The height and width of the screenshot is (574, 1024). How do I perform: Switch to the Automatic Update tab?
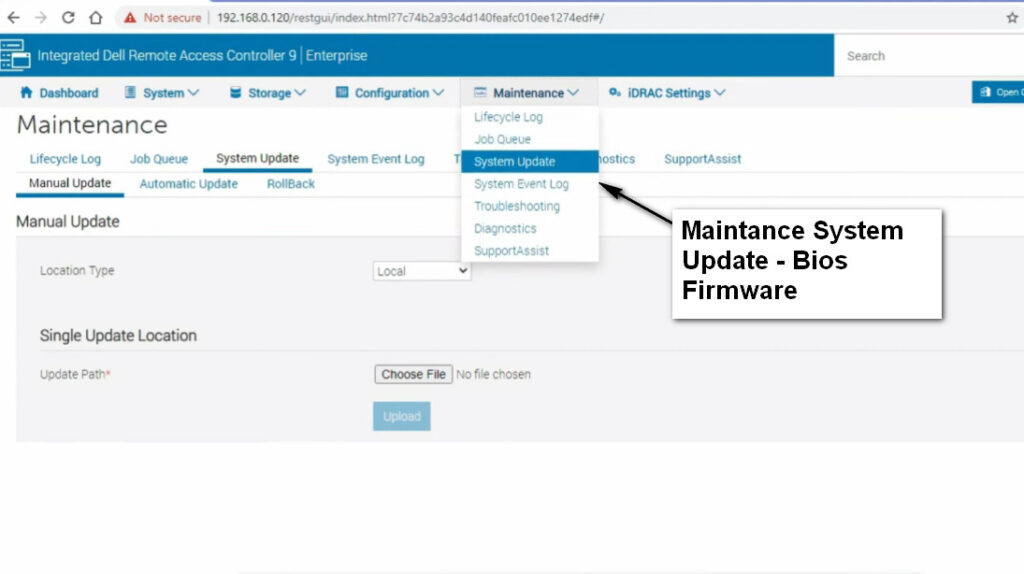point(188,184)
